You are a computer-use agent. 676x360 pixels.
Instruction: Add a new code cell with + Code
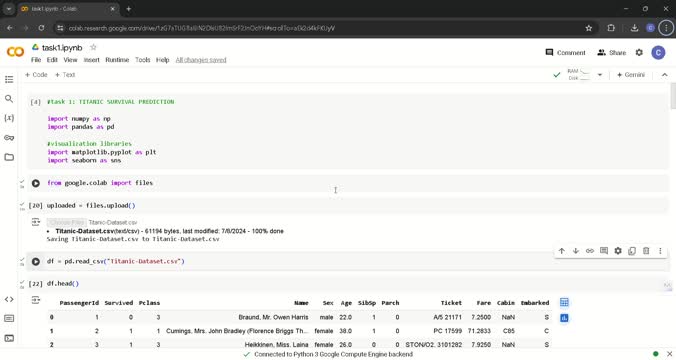(36, 75)
